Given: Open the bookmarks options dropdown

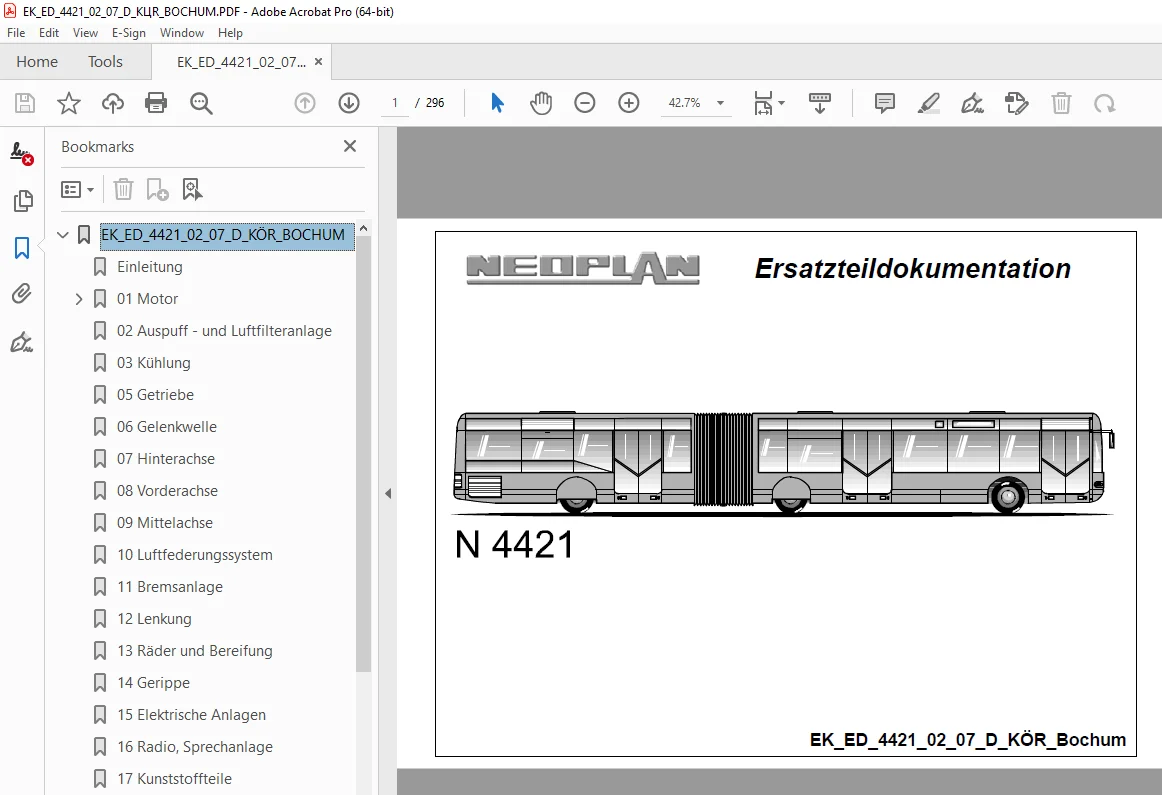Looking at the screenshot, I should point(77,190).
